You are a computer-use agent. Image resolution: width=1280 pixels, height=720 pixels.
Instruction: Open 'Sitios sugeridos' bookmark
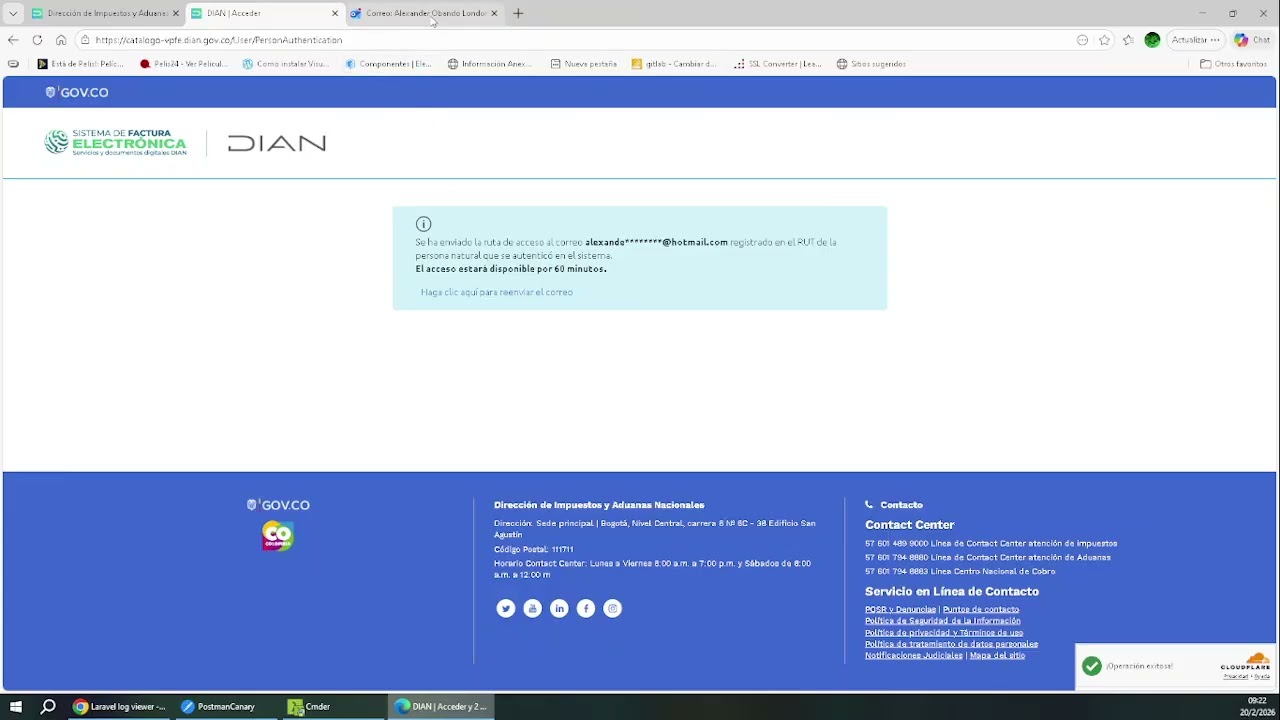[x=871, y=64]
